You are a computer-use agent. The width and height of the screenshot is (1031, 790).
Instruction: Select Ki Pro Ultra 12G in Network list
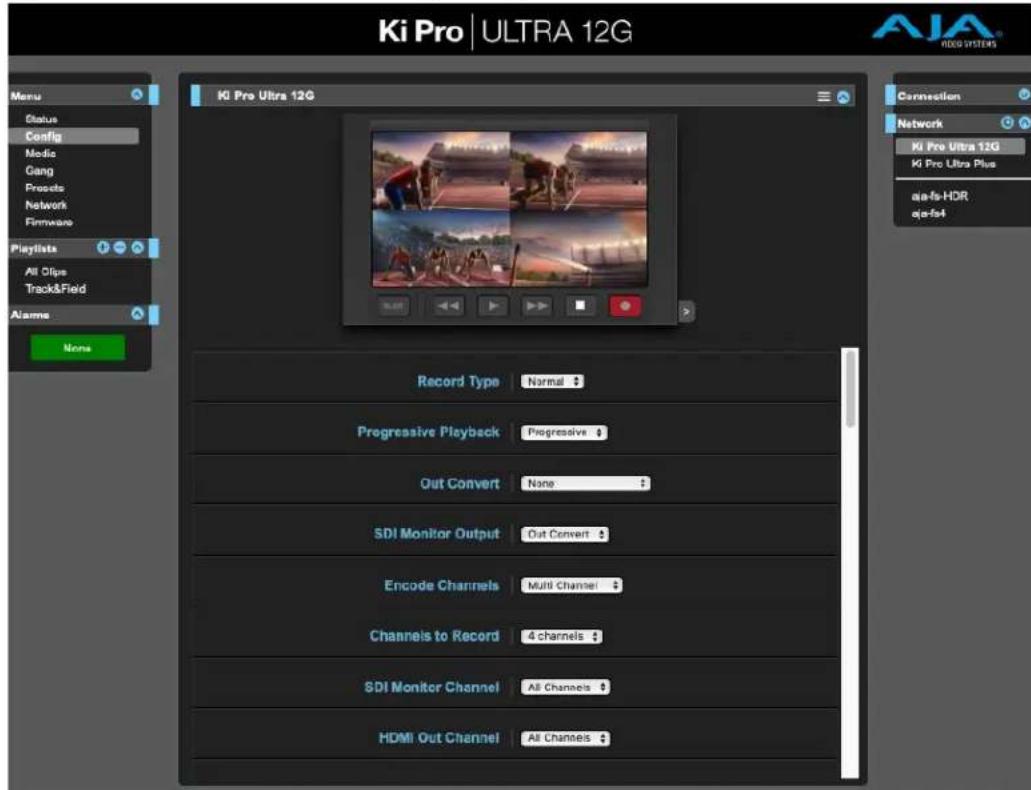click(x=960, y=146)
